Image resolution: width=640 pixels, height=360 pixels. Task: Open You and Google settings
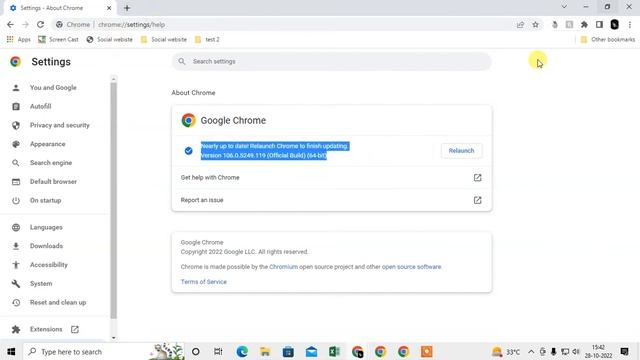[53, 88]
